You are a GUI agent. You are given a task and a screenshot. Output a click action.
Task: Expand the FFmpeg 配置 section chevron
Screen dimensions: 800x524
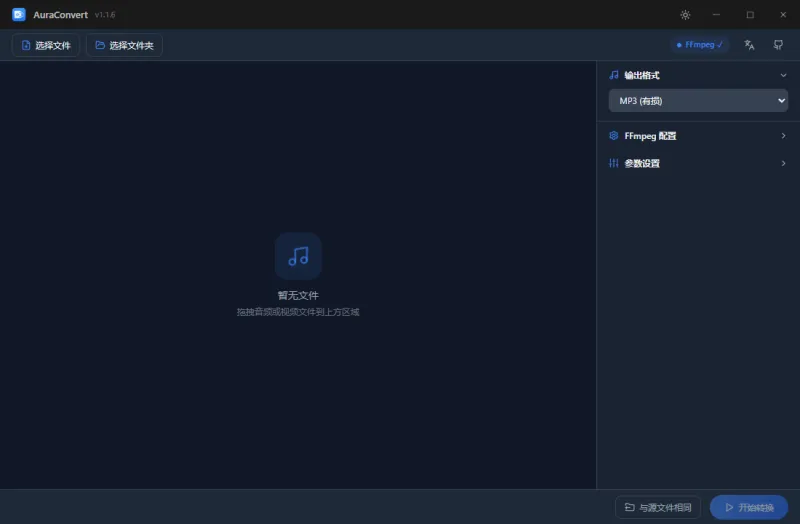click(783, 136)
